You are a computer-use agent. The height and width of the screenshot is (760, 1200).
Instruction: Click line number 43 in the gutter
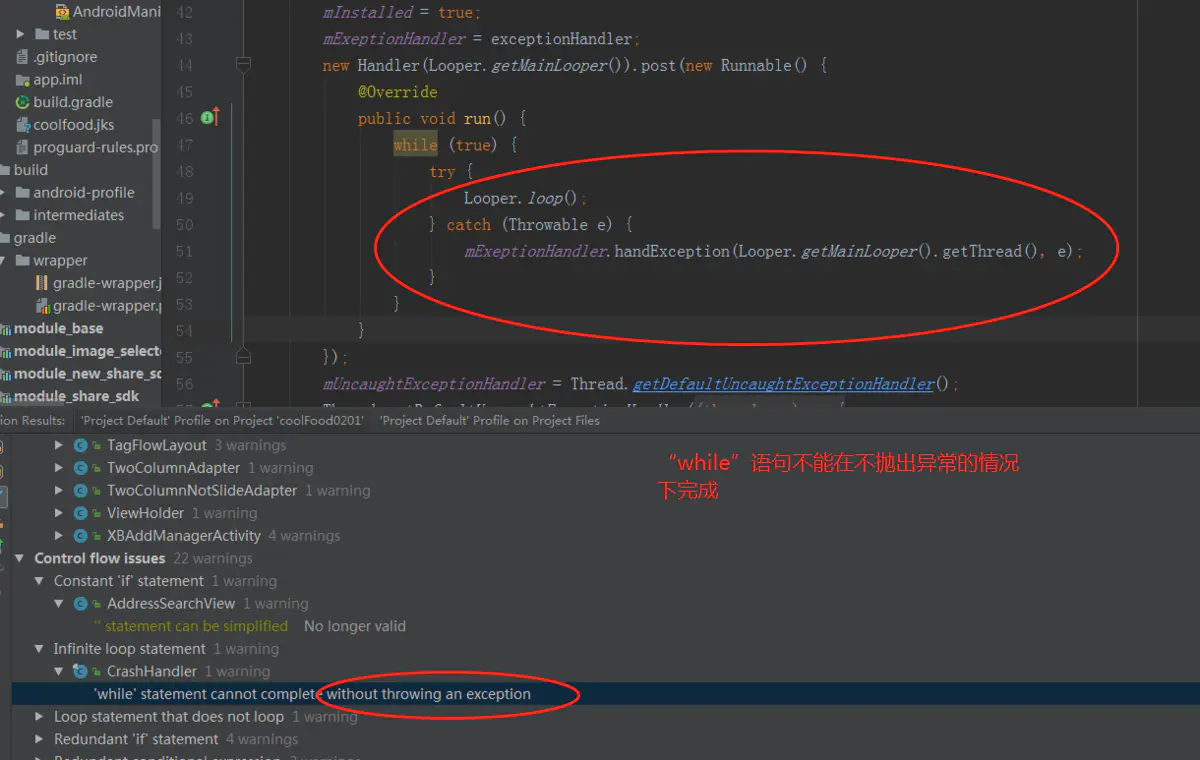(184, 39)
